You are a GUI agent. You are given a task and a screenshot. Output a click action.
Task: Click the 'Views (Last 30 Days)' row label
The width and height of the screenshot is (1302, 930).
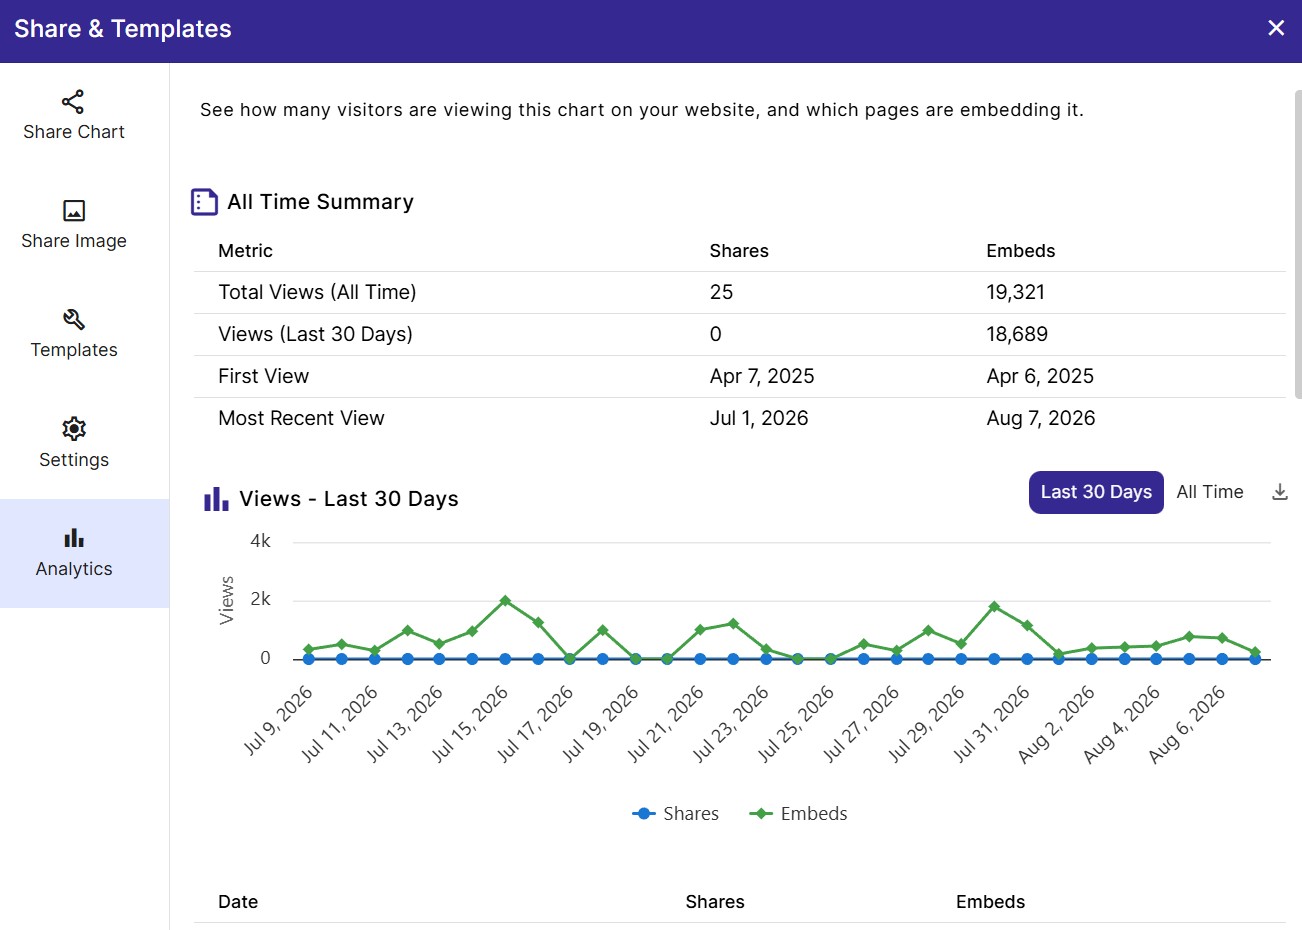click(x=315, y=334)
